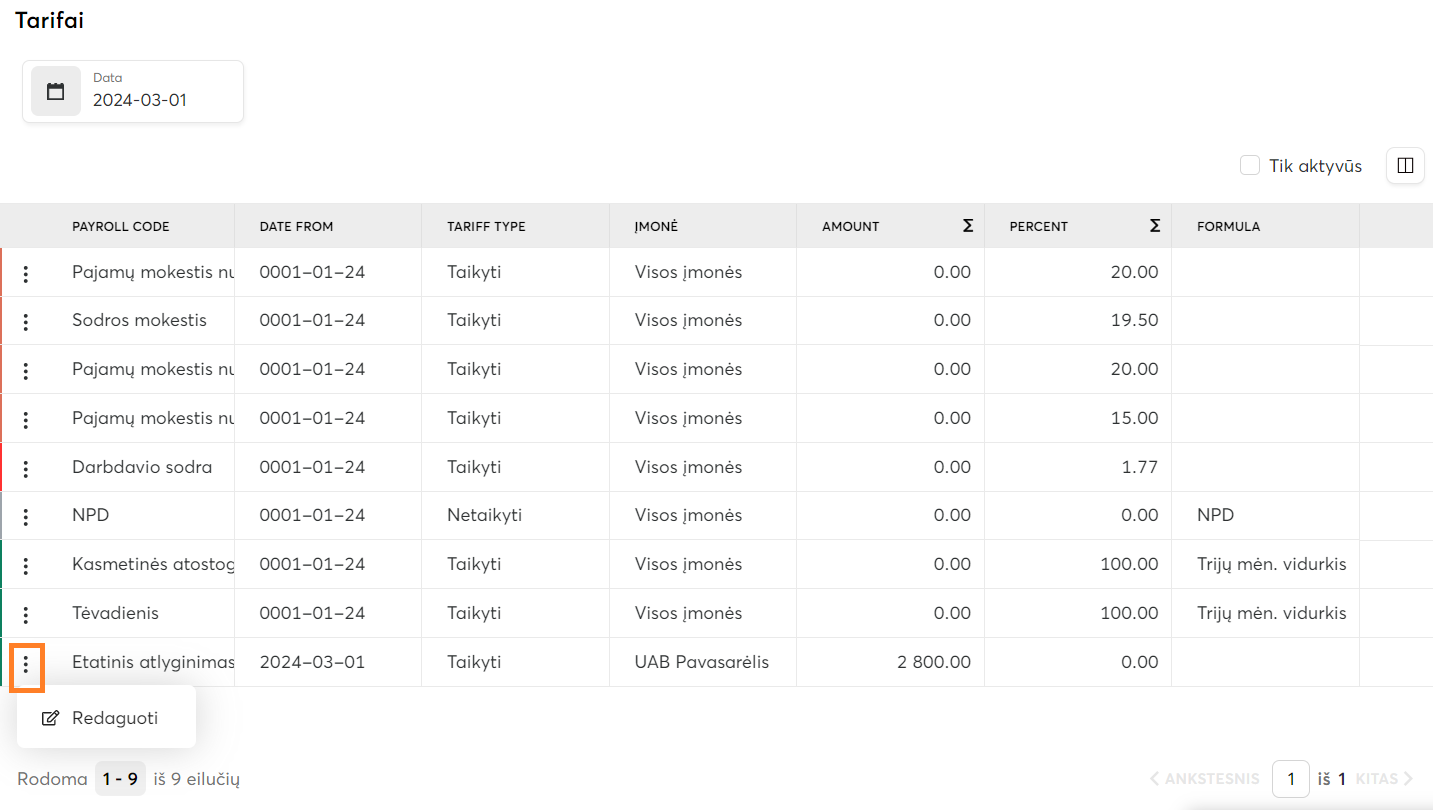The height and width of the screenshot is (810, 1433).
Task: Open row menu for Kasmetinės atostogos row
Action: pos(26,566)
